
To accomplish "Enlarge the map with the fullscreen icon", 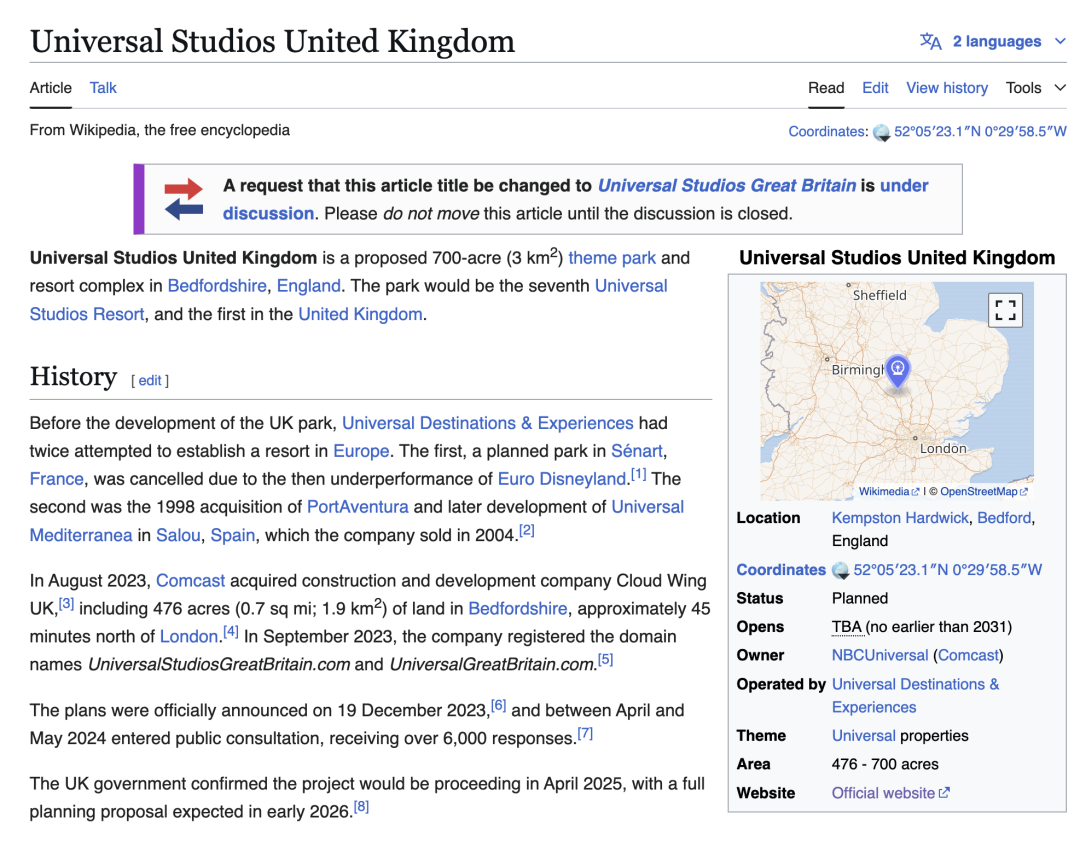I will pyautogui.click(x=1005, y=310).
